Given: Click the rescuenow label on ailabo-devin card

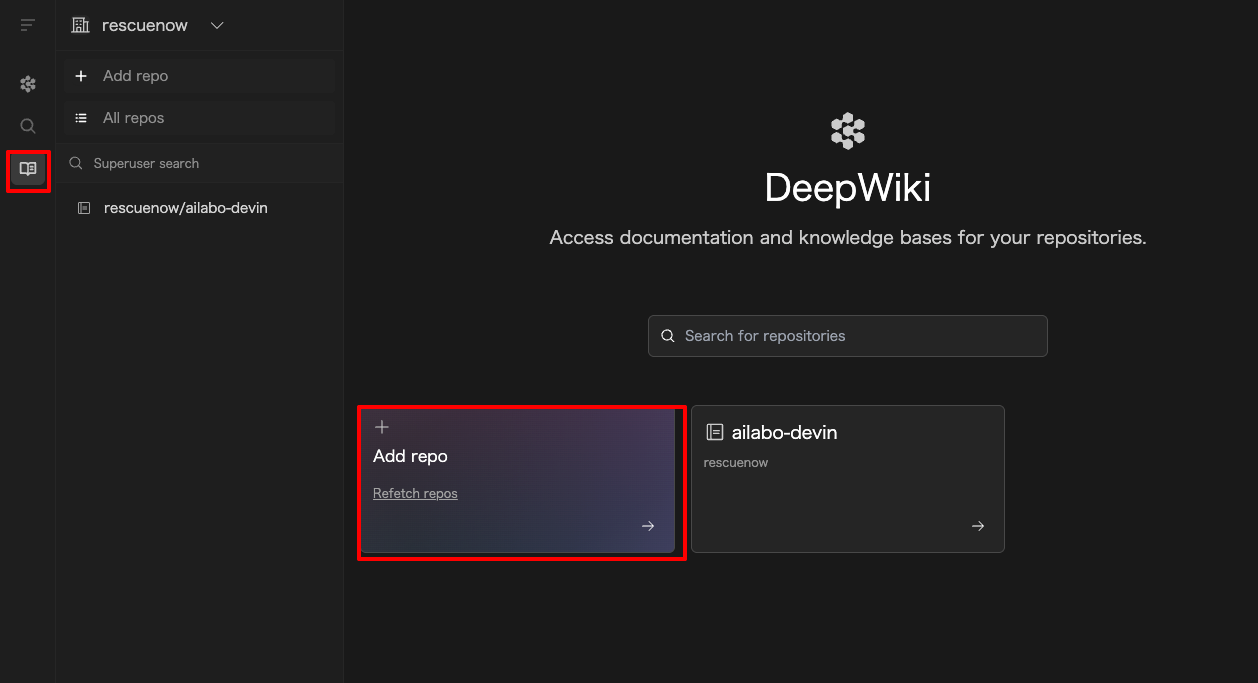Looking at the screenshot, I should (x=736, y=463).
